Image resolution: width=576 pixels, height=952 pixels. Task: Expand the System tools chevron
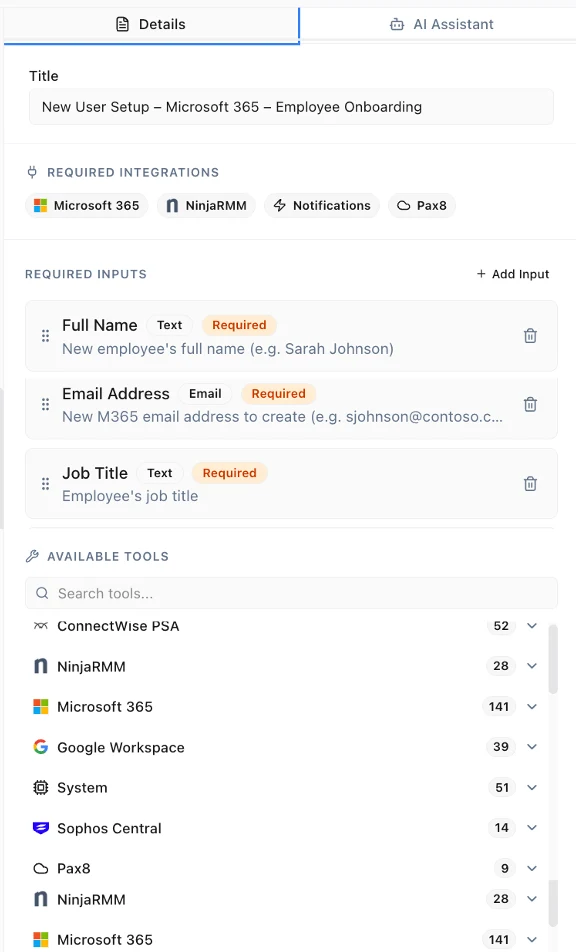[532, 787]
